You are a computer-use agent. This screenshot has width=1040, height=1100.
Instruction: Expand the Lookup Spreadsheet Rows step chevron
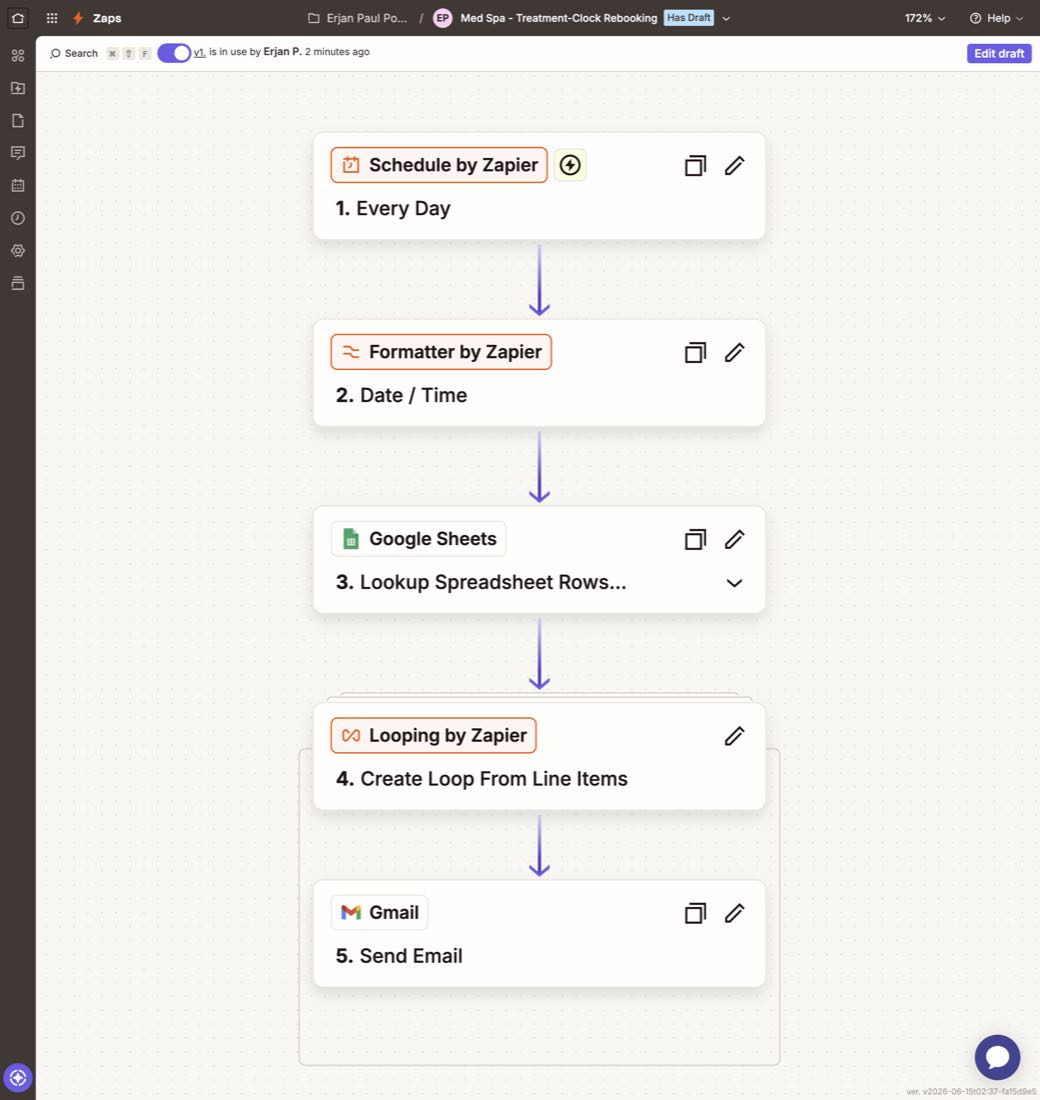(x=734, y=583)
